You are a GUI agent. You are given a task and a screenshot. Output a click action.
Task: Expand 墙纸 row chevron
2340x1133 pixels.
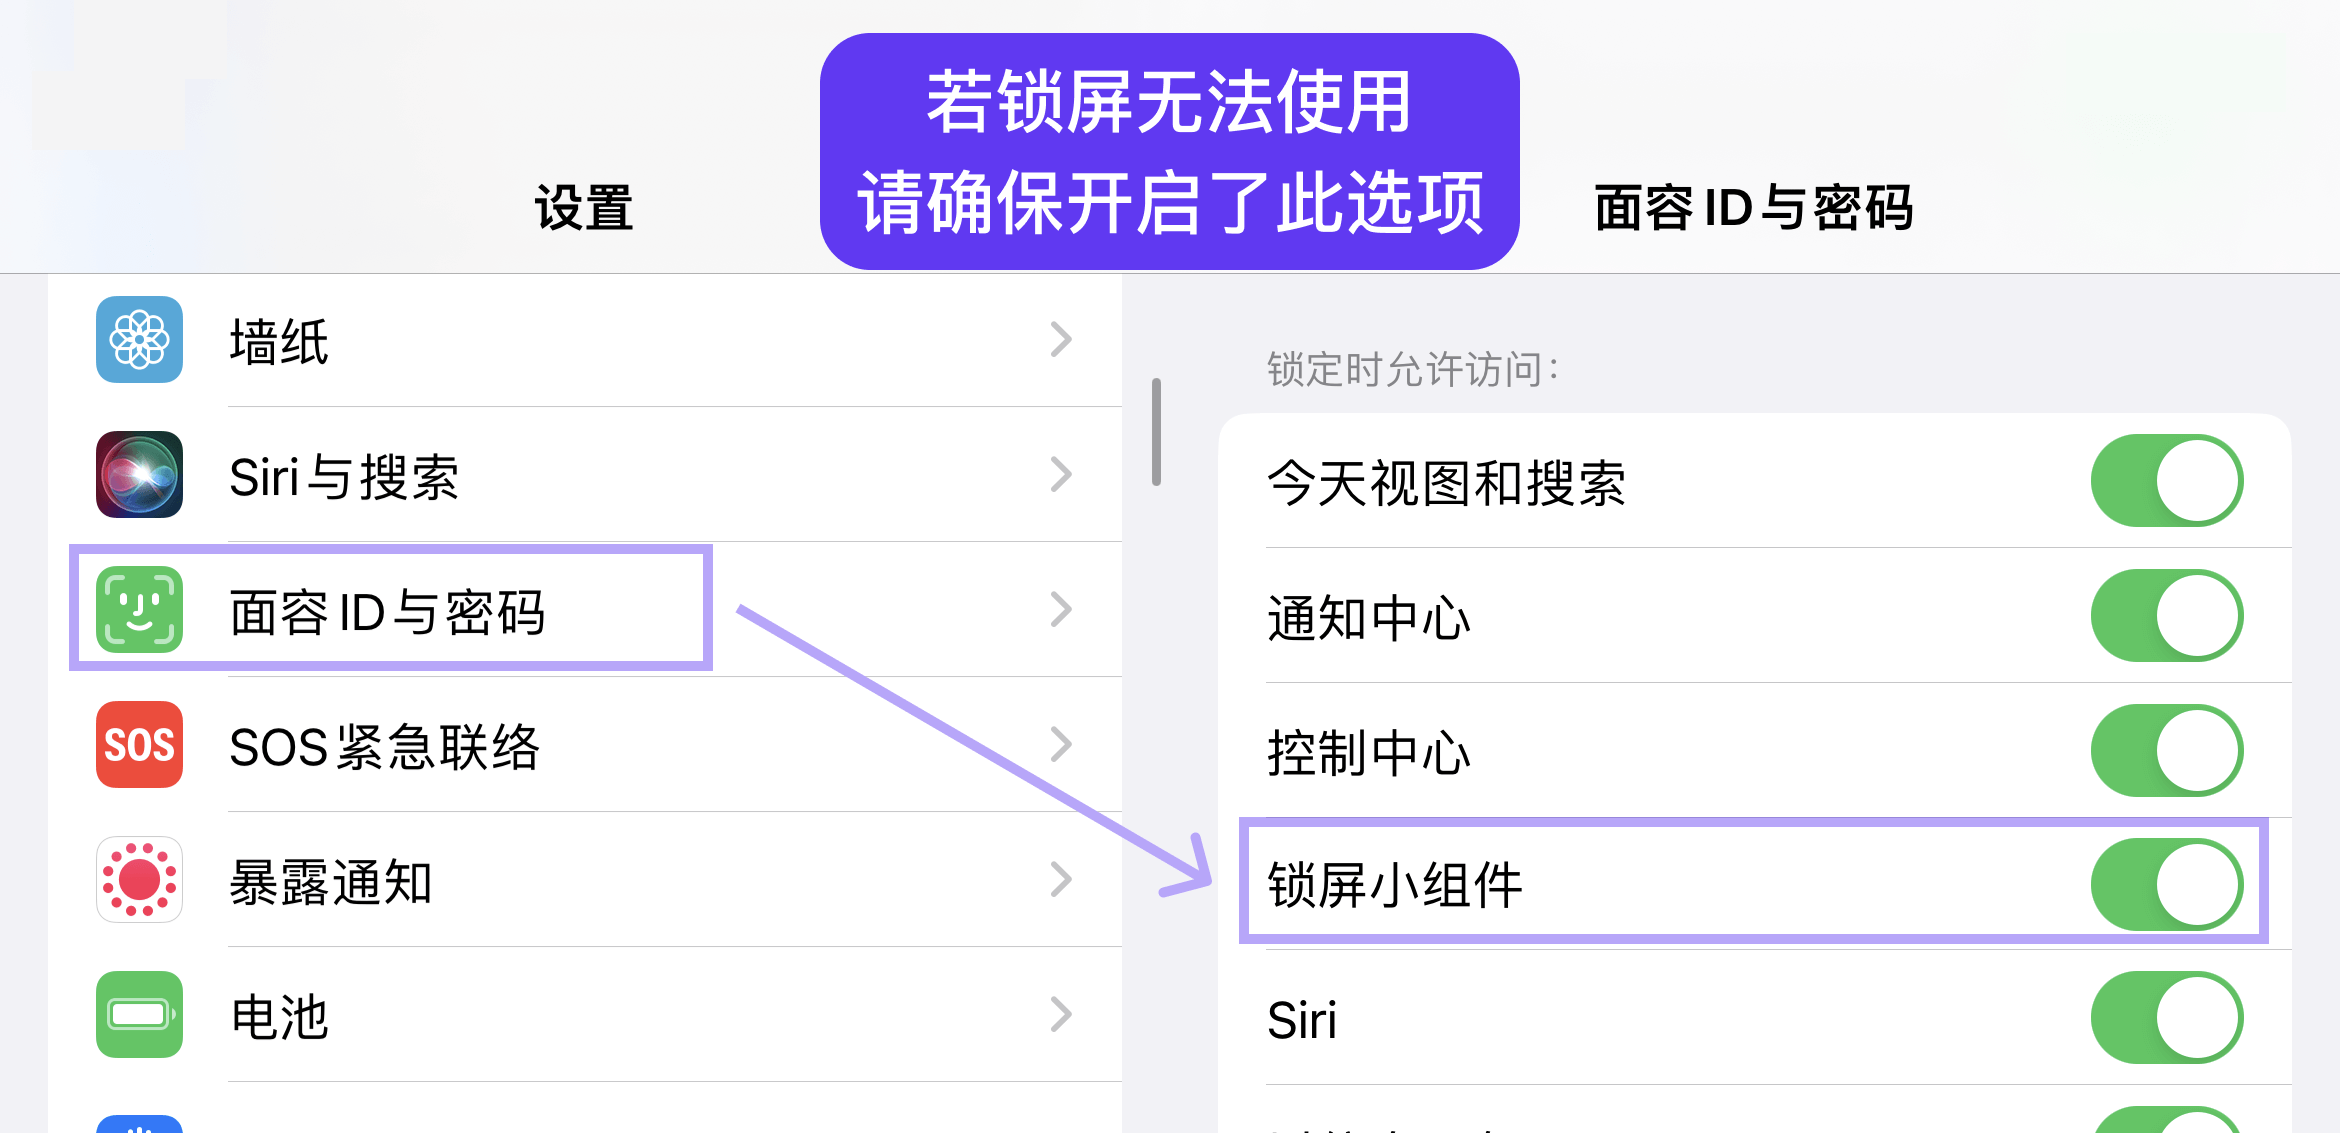point(1061,340)
